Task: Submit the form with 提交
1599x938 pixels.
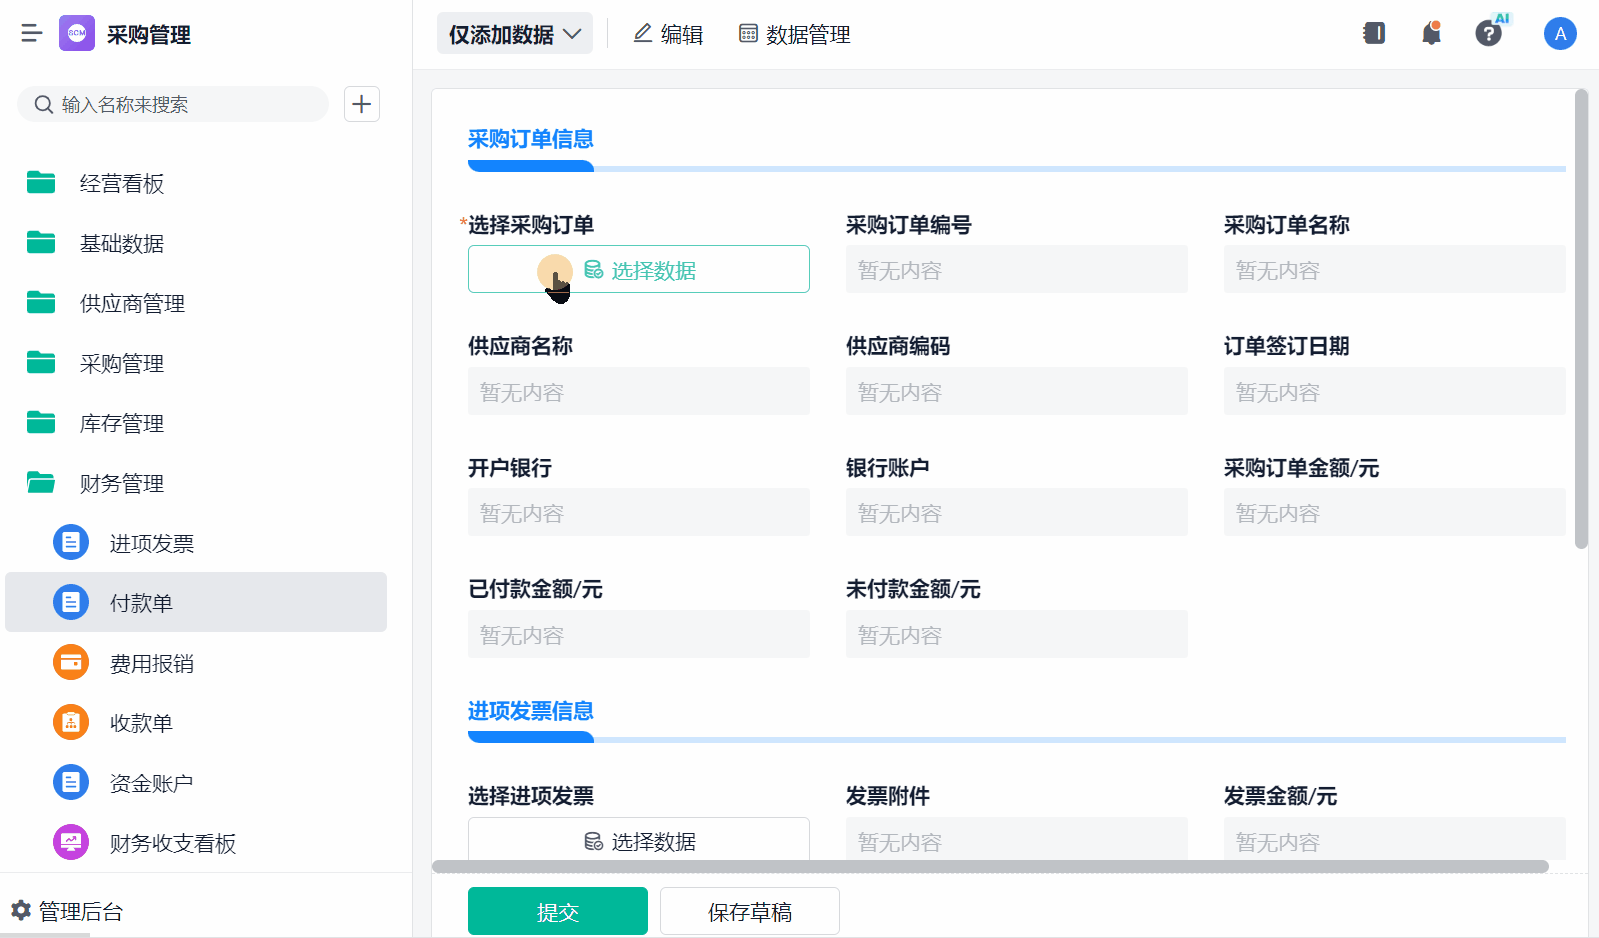Action: point(558,911)
